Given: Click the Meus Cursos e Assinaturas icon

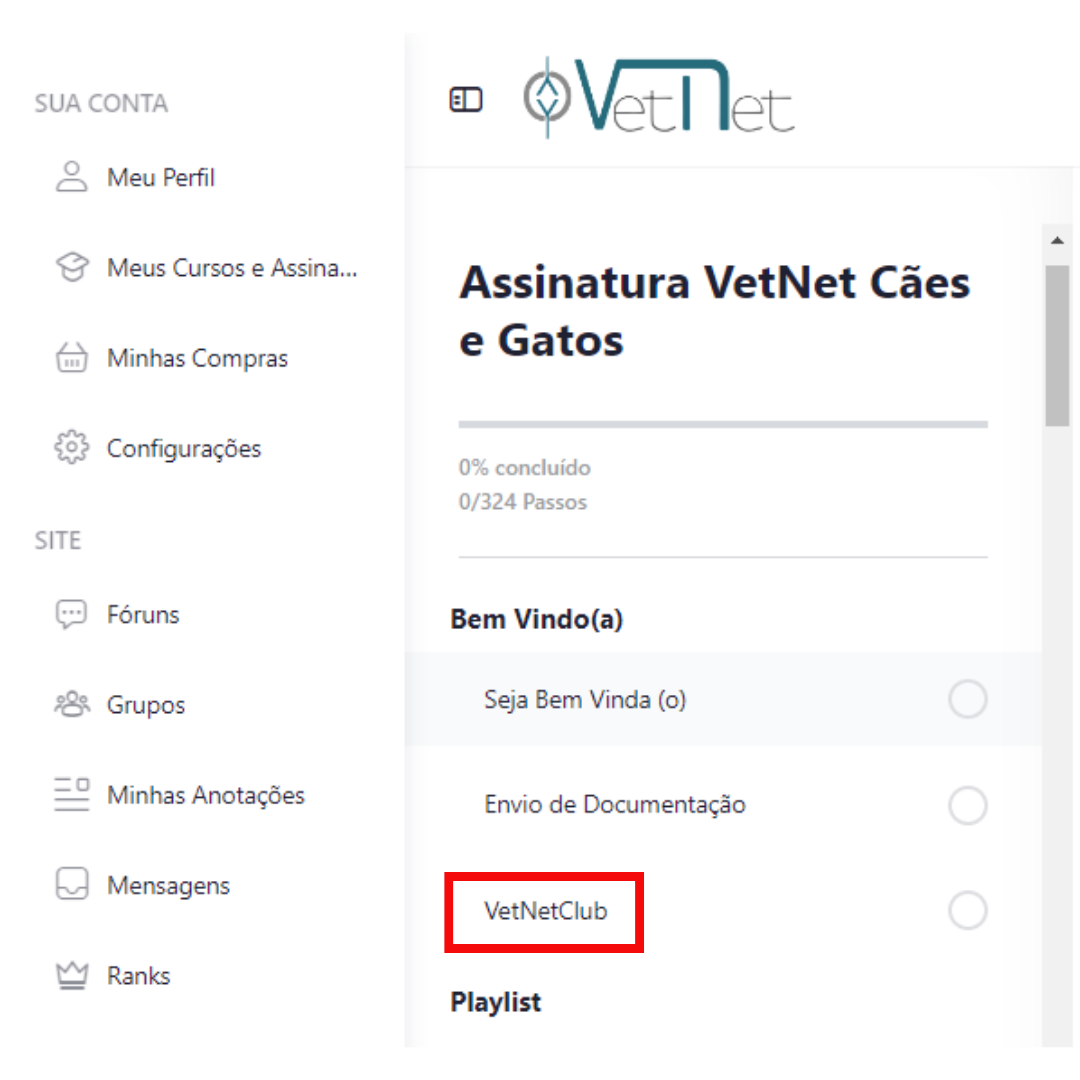Looking at the screenshot, I should [71, 267].
